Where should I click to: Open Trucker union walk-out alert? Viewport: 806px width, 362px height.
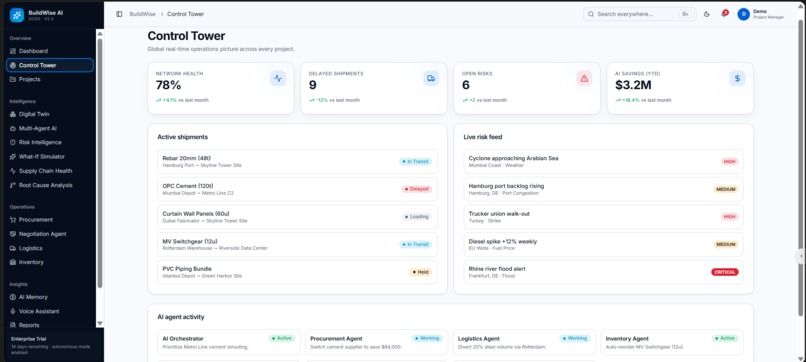pyautogui.click(x=603, y=217)
